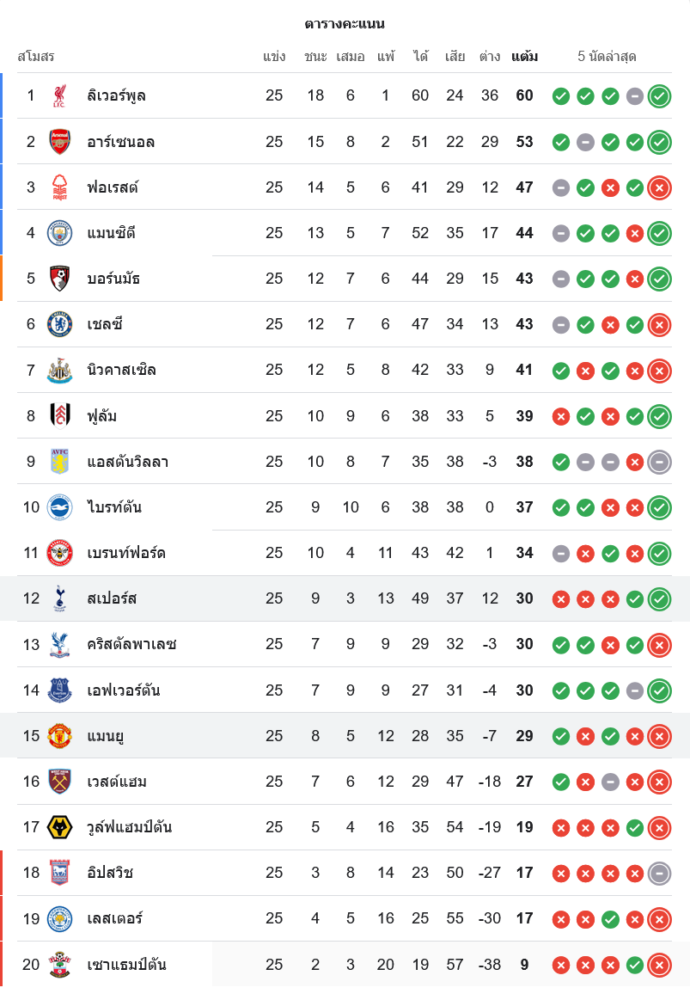Select the สโมสร club column header
The height and width of the screenshot is (1000, 690).
(36, 57)
